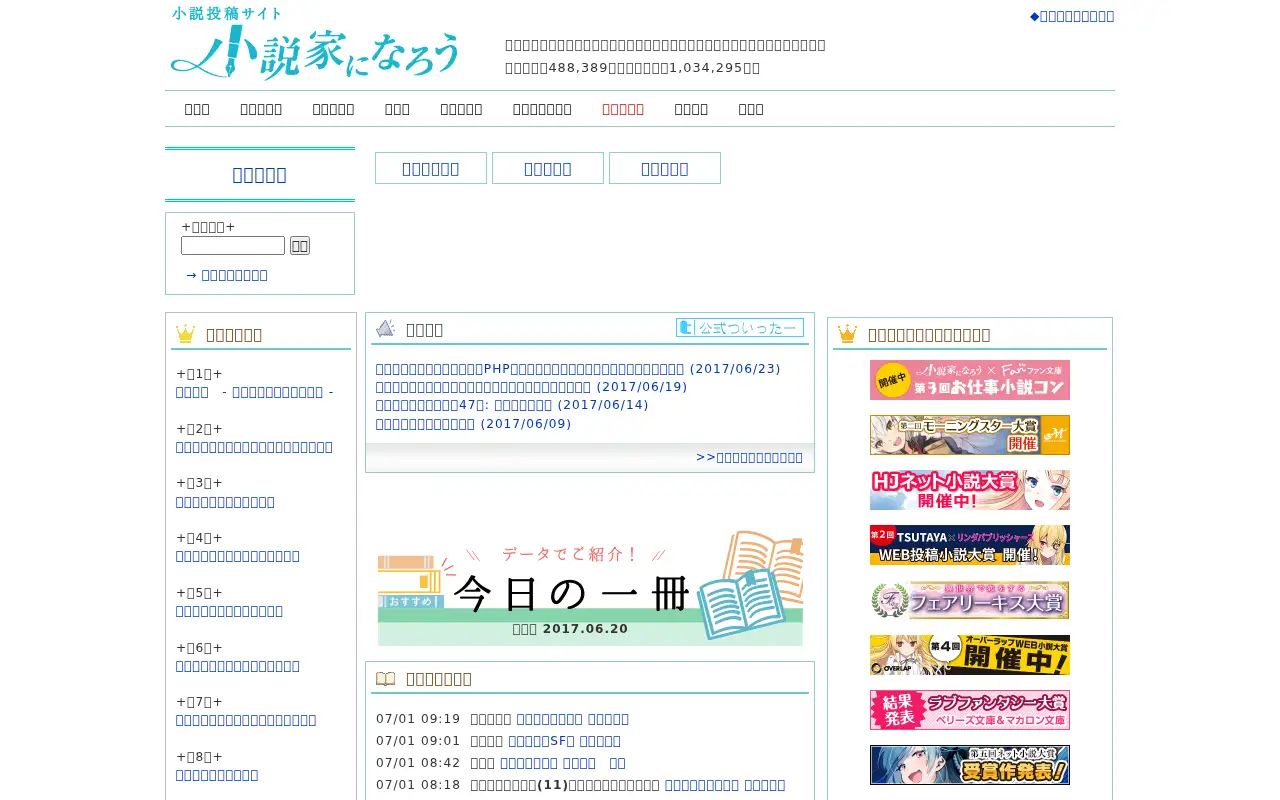The image size is (1280, 800).
Task: Open the モーニングスター大賞 banner
Action: [970, 435]
